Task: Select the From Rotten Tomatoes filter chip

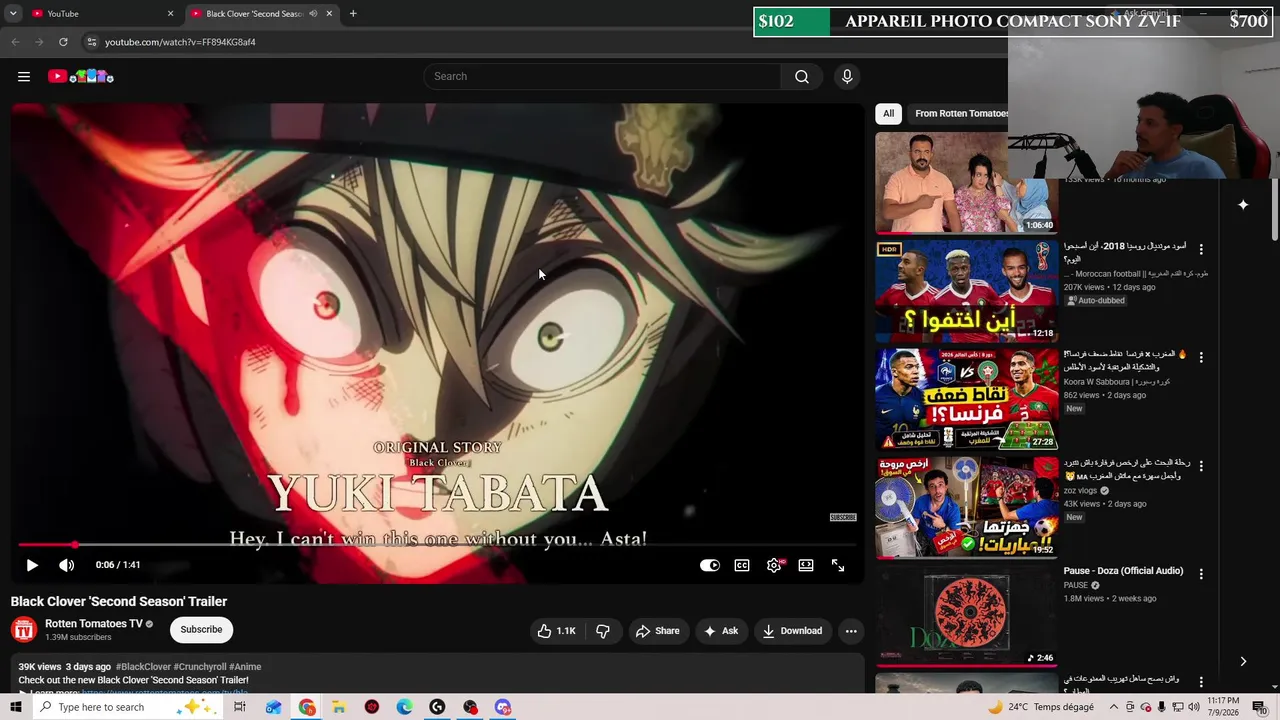Action: [960, 113]
